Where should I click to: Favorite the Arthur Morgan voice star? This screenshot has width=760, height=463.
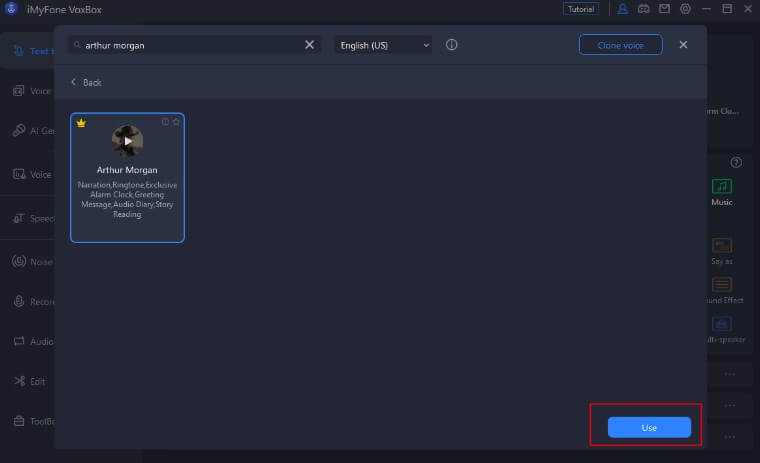pyautogui.click(x=176, y=122)
